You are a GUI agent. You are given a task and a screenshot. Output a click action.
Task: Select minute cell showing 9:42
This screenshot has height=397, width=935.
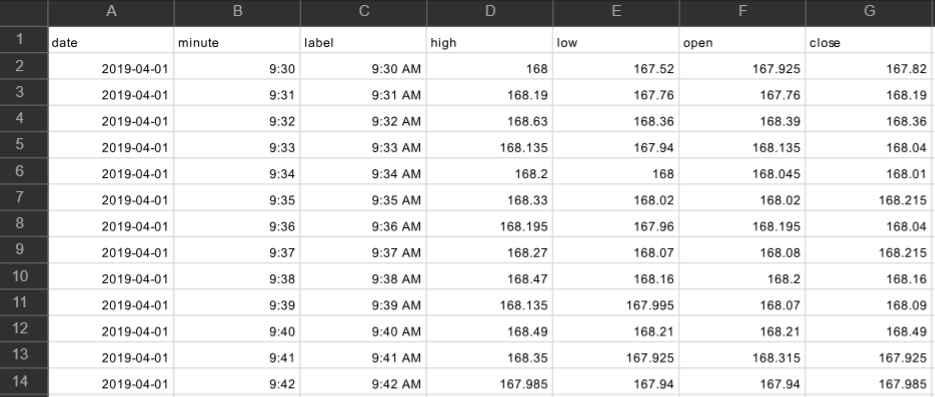[x=237, y=381]
